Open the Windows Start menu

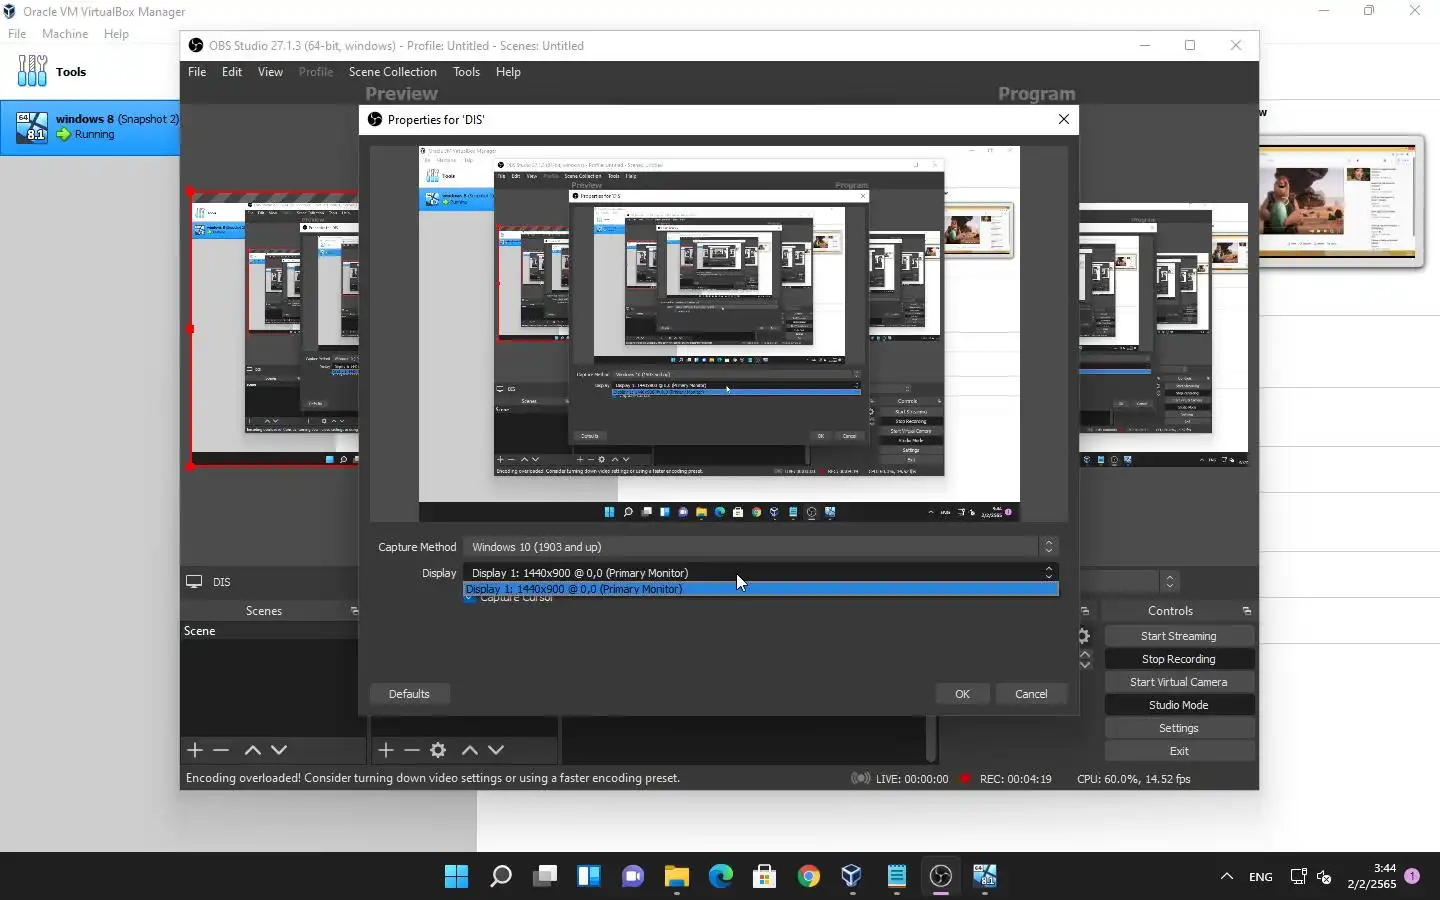pos(456,877)
